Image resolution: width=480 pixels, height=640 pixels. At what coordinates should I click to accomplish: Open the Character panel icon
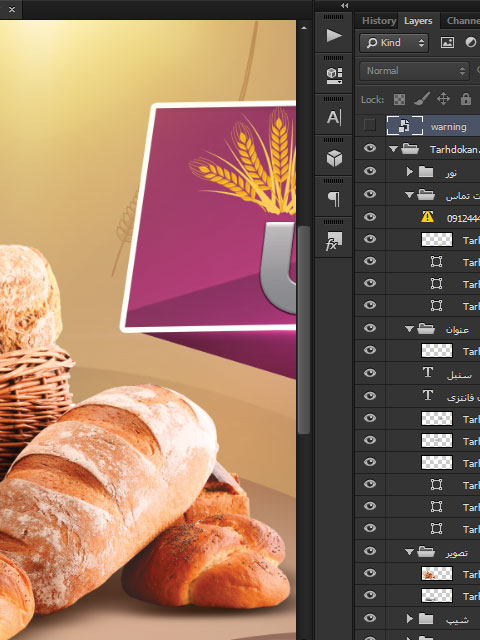334,118
